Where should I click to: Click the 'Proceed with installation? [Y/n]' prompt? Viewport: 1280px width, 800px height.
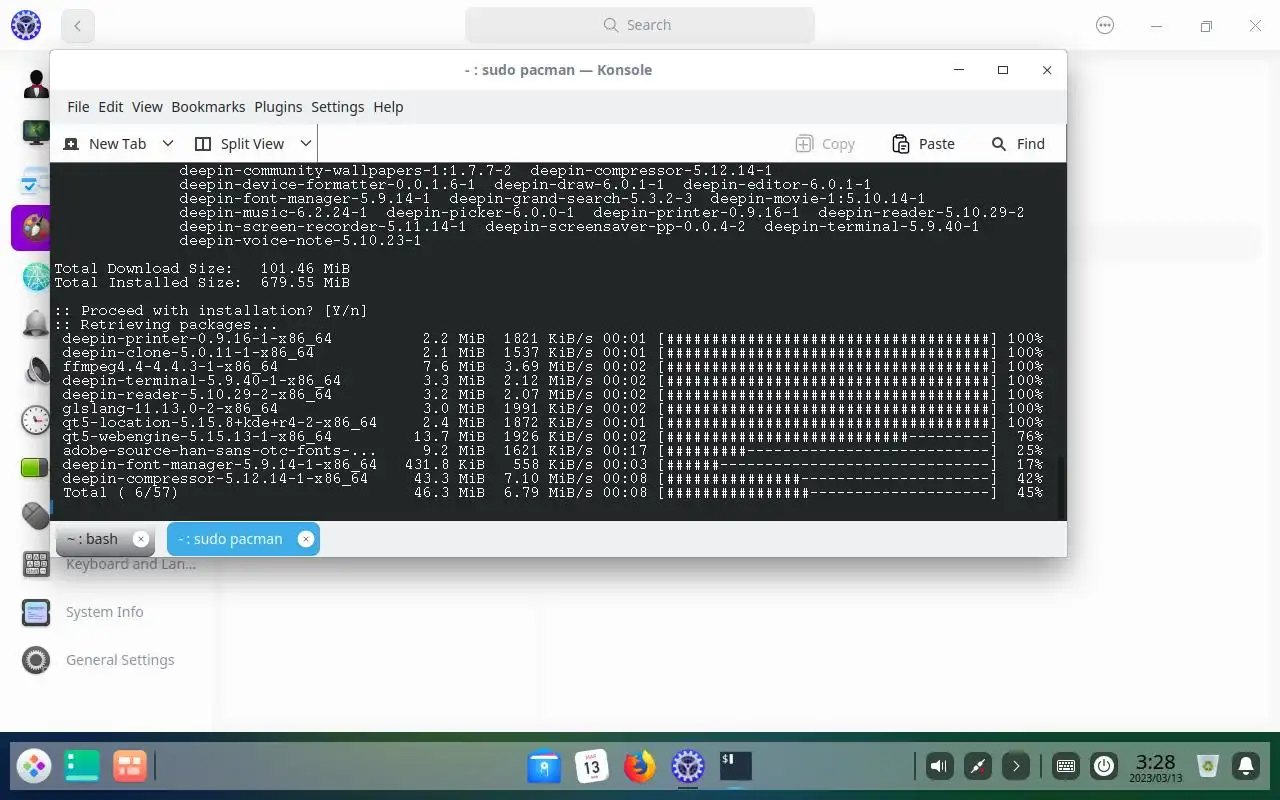(211, 311)
